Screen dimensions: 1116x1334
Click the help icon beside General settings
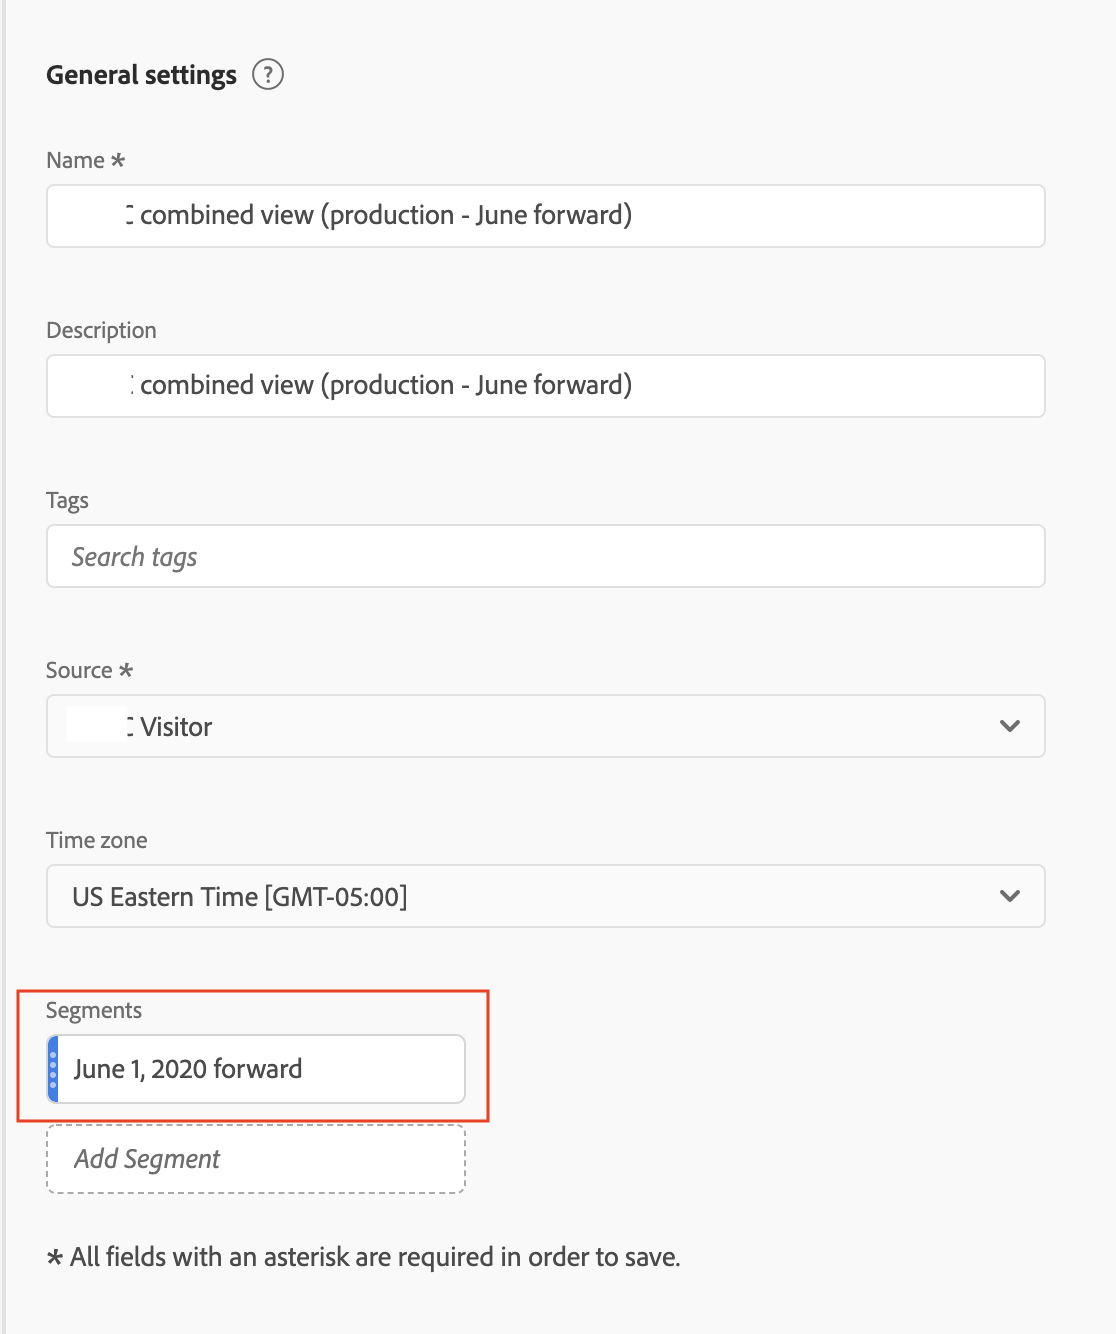click(267, 74)
